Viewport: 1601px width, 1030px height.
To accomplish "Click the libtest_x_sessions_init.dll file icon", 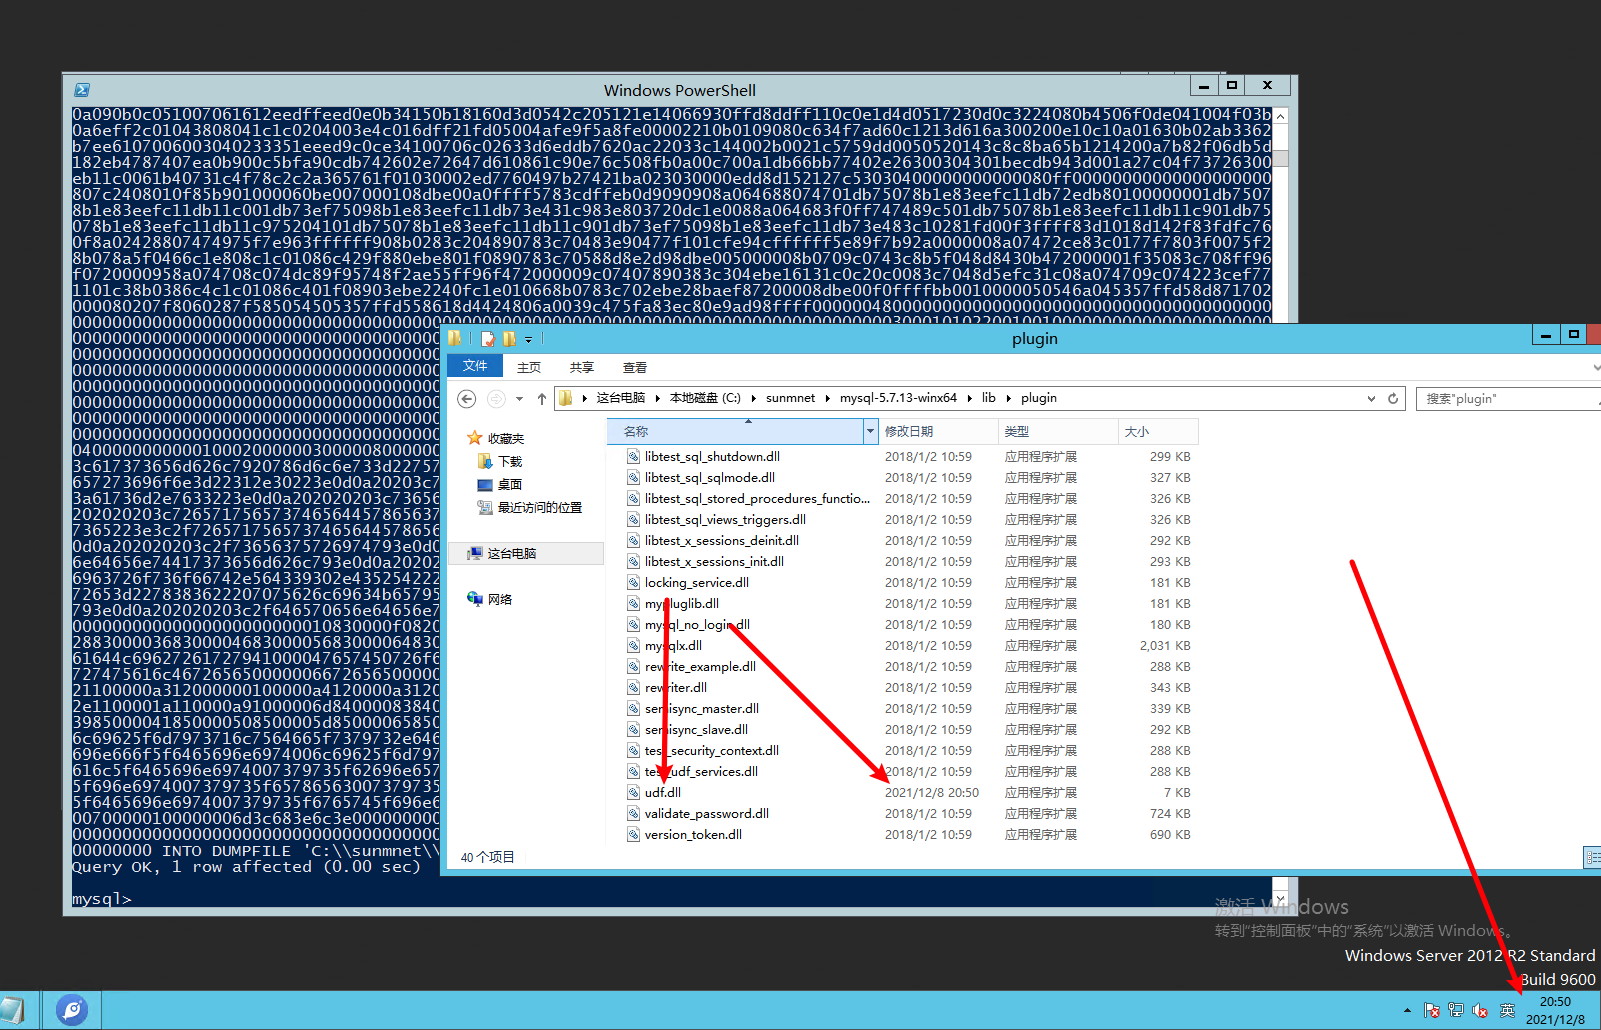I will pyautogui.click(x=633, y=561).
